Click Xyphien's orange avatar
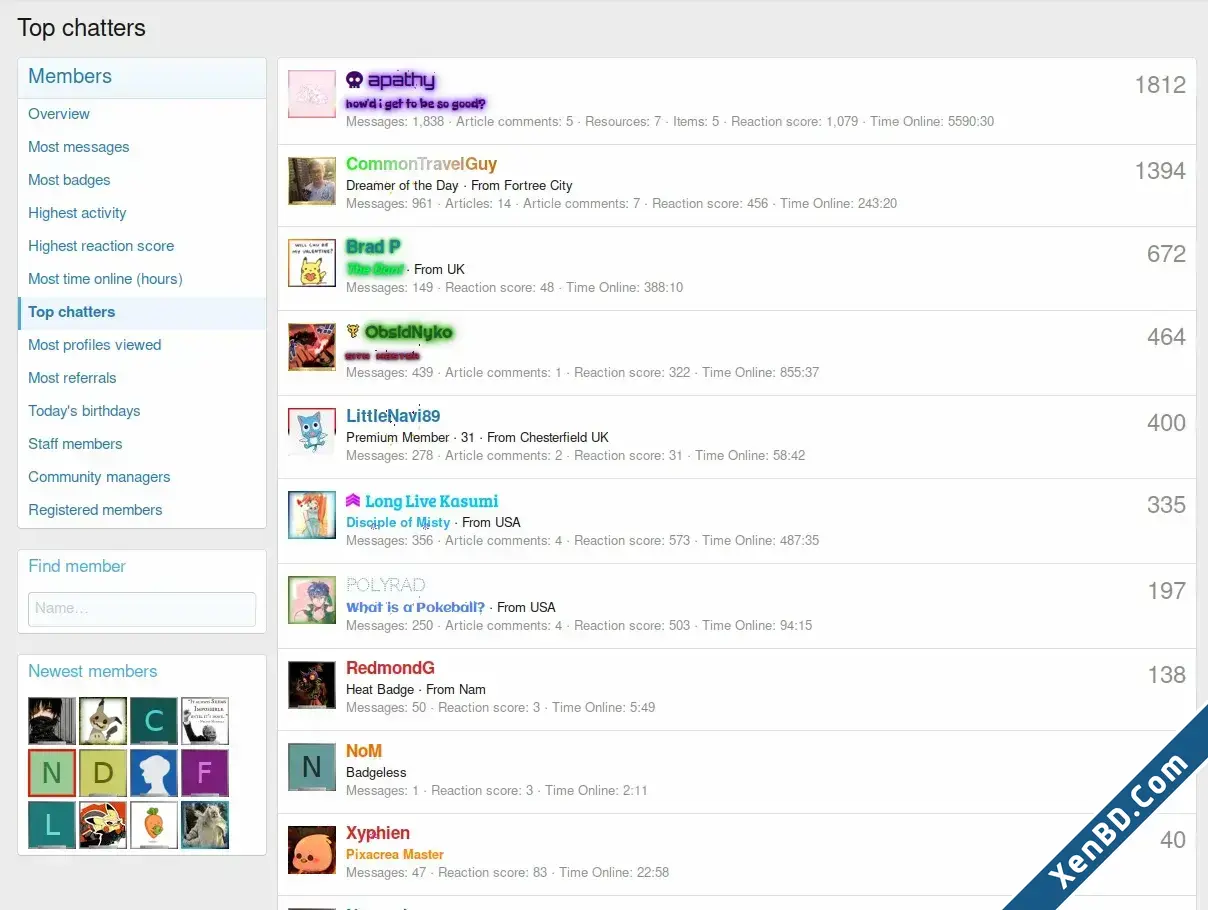The width and height of the screenshot is (1208, 910). pyautogui.click(x=312, y=849)
